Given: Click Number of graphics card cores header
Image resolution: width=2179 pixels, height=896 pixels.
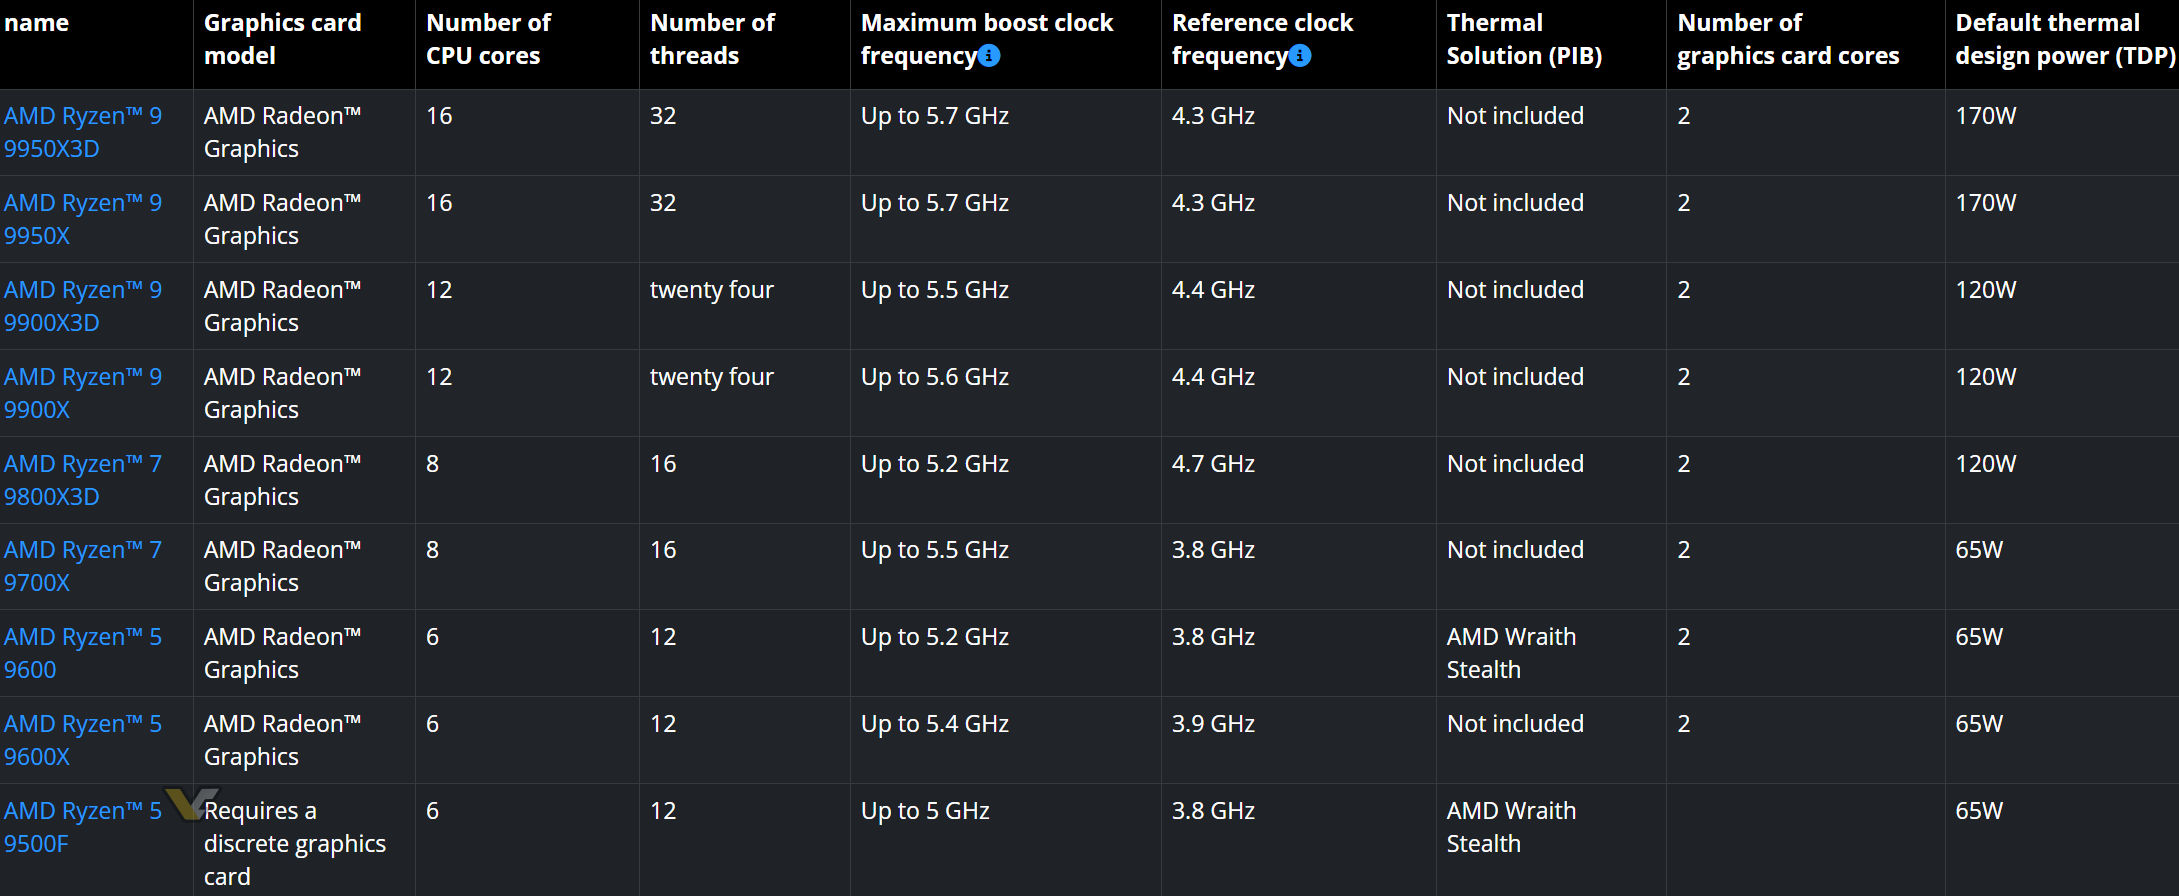Looking at the screenshot, I should click(1788, 39).
